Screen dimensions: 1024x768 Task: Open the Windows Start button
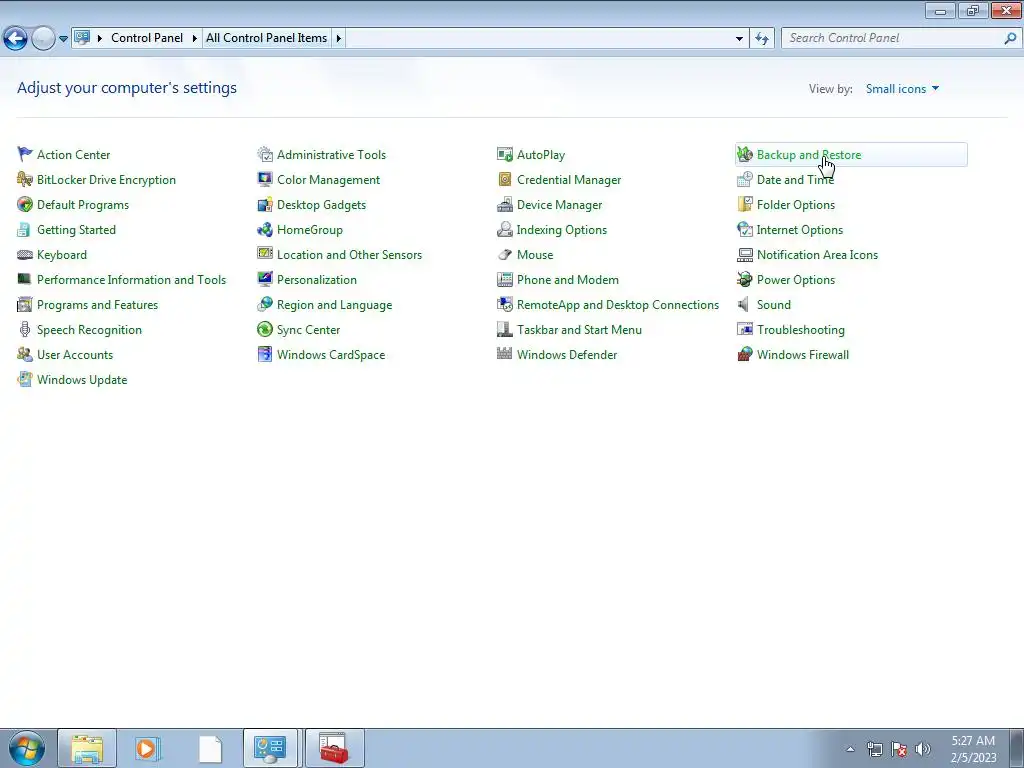(26, 748)
